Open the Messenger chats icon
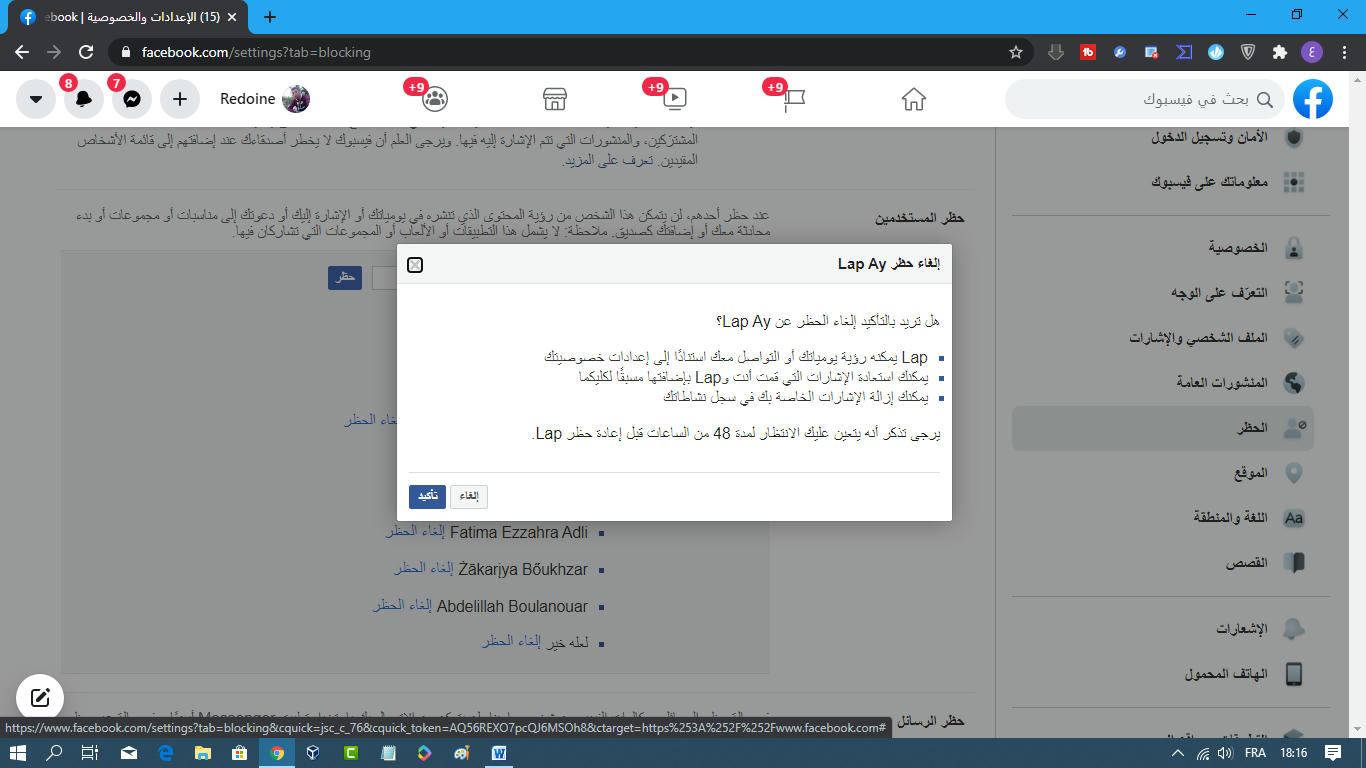1366x768 pixels. pyautogui.click(x=132, y=99)
